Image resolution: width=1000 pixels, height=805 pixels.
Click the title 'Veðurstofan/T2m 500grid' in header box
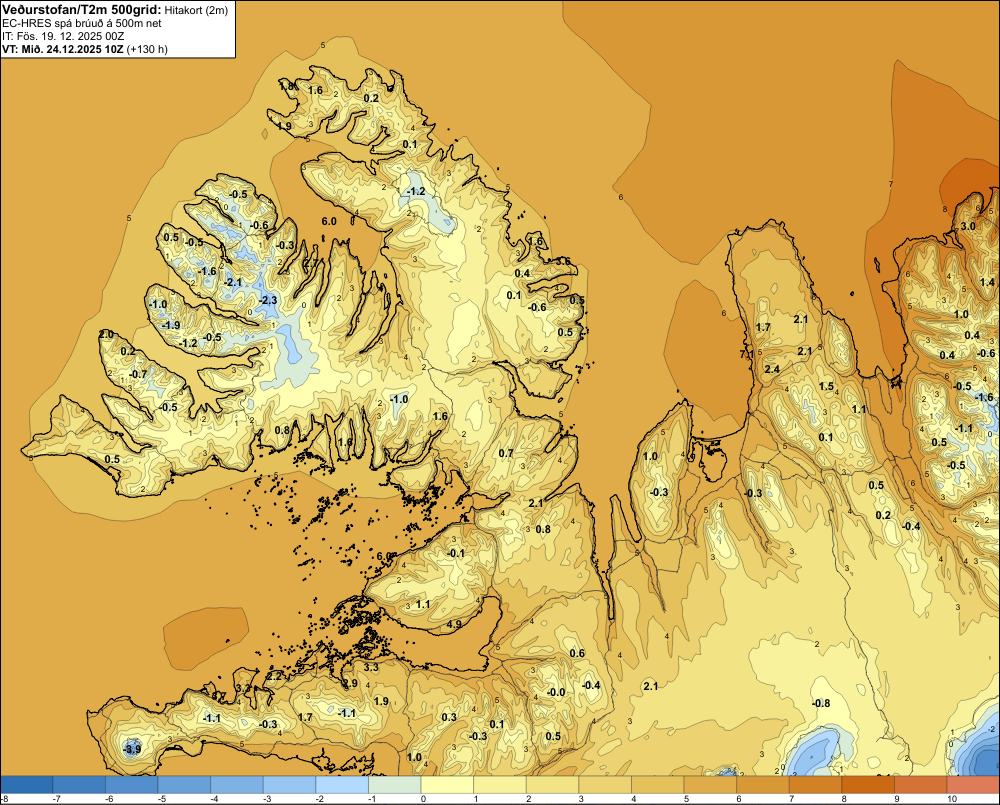click(x=82, y=9)
